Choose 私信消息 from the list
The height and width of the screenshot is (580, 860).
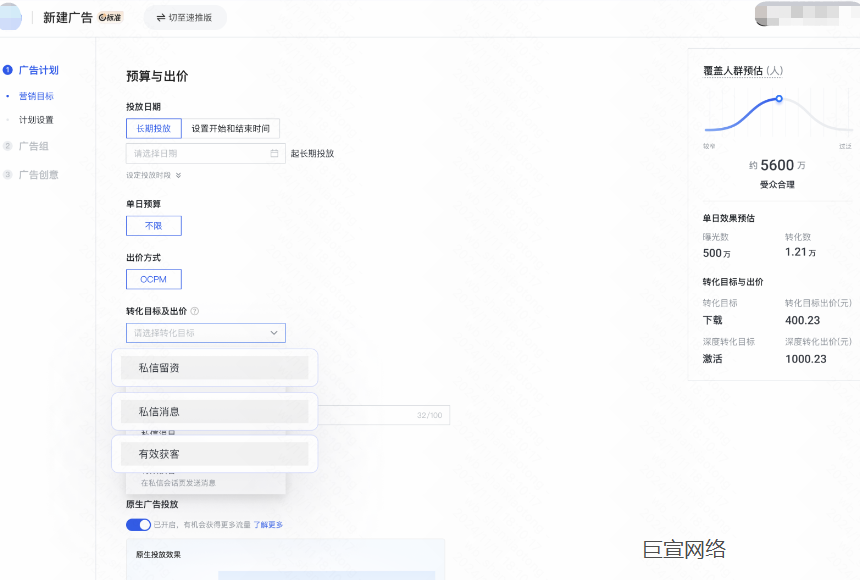tap(214, 412)
